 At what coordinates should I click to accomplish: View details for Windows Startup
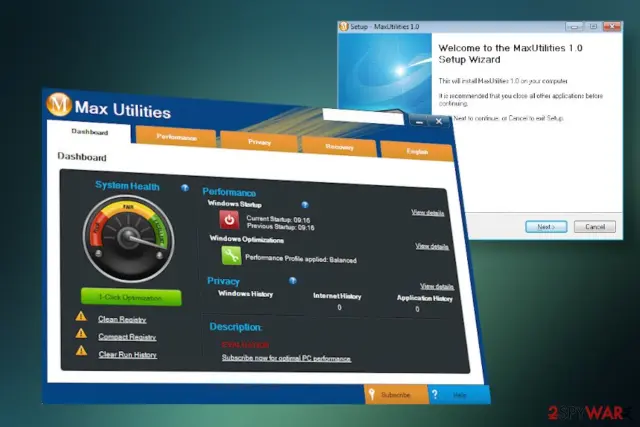(427, 212)
